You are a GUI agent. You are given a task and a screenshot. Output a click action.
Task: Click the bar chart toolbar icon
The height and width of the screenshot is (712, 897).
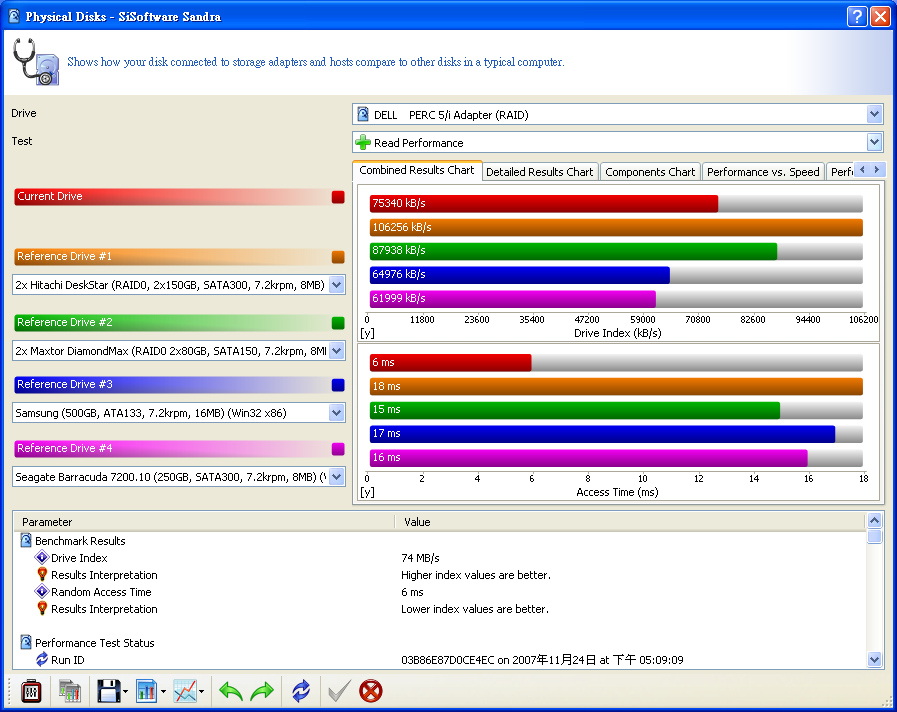tap(146, 691)
